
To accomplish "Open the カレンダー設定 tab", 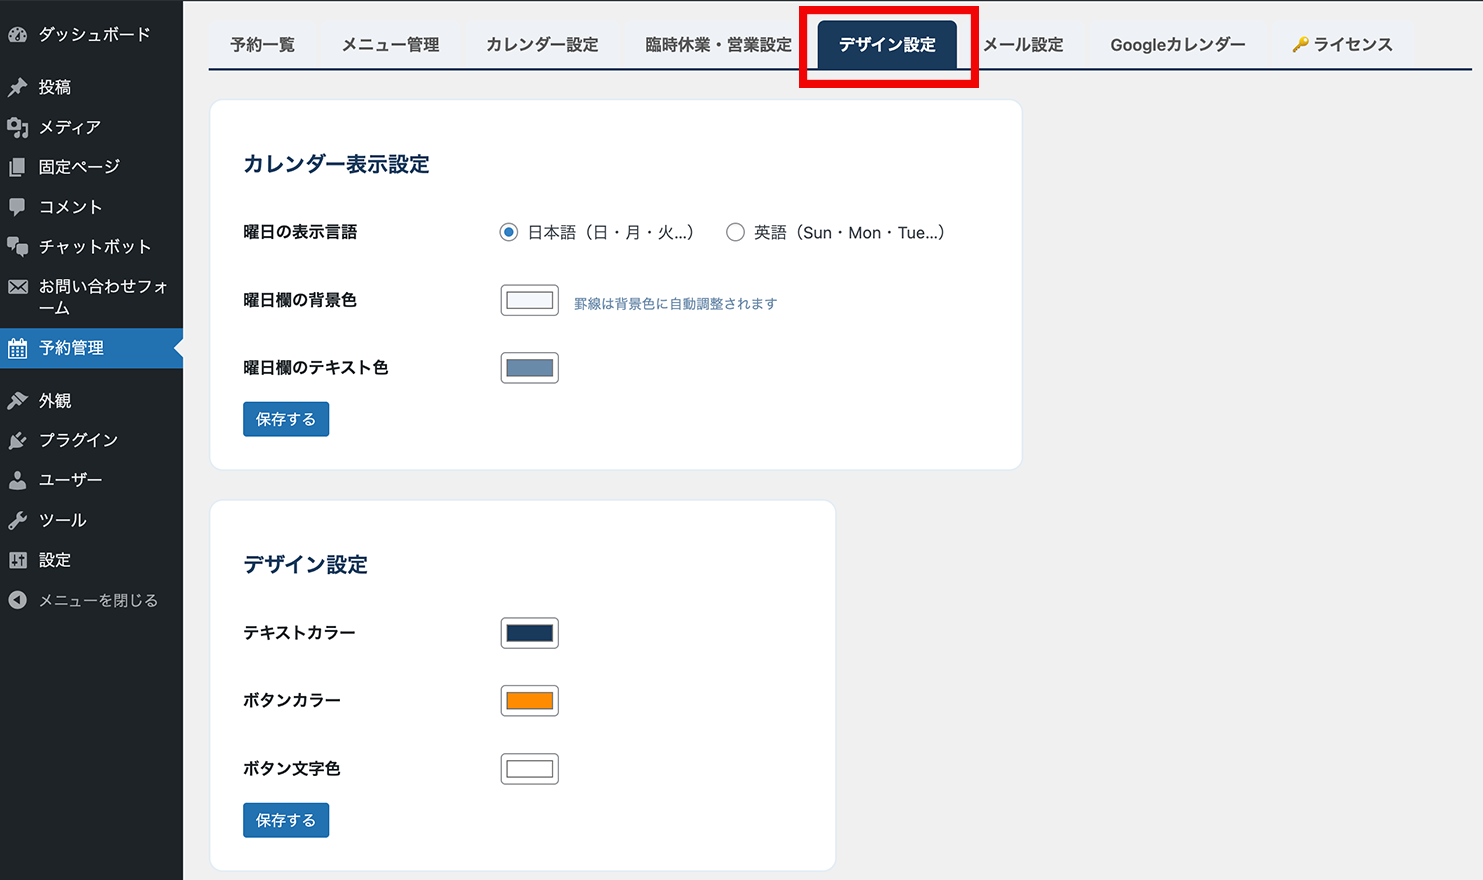I will [x=542, y=45].
